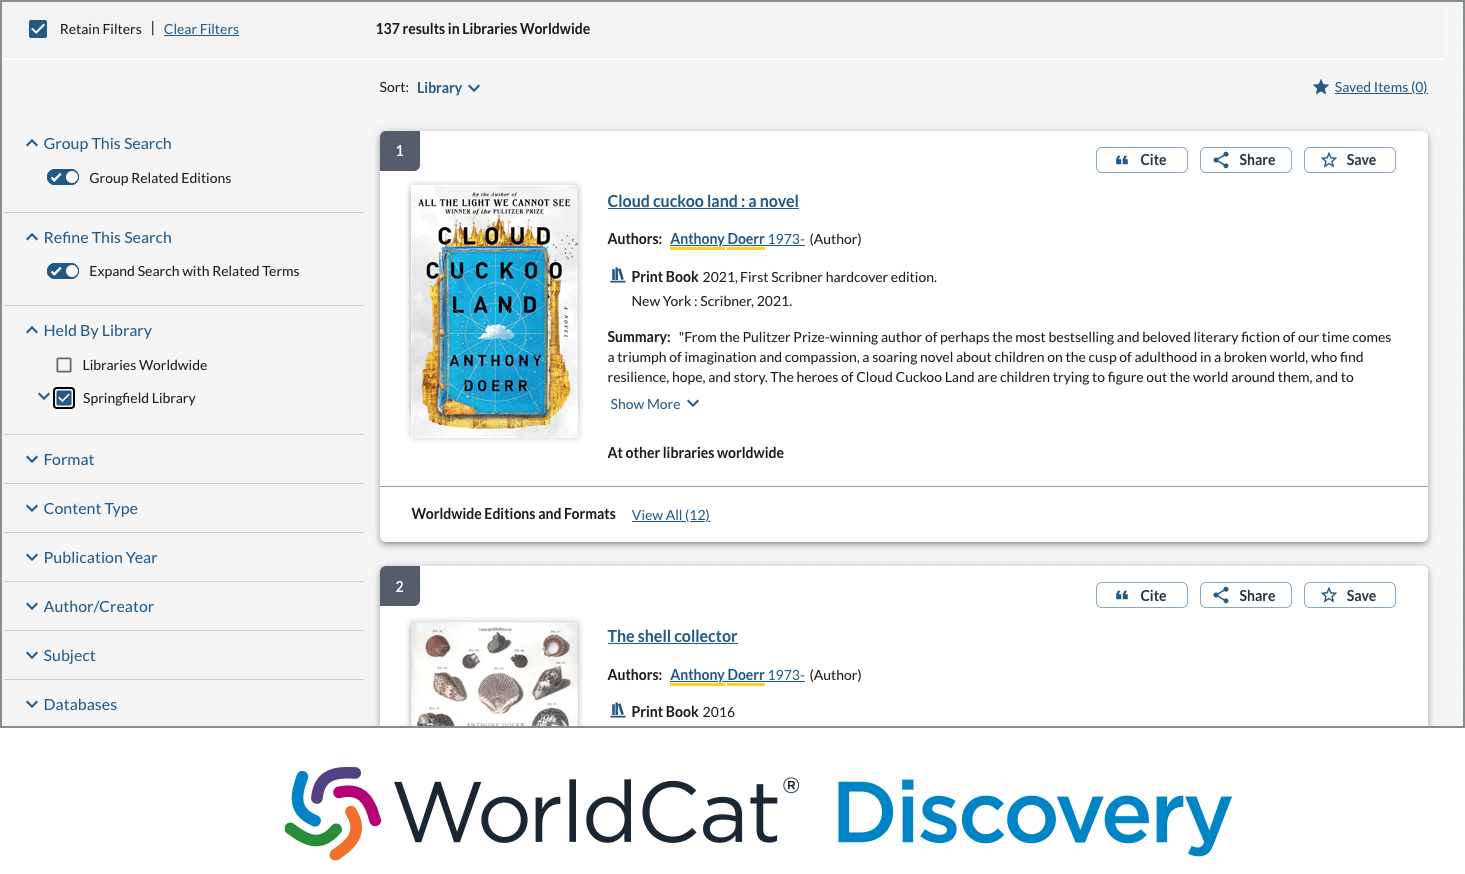Turn off Group Related Editions toggle
Image resolution: width=1465 pixels, height=874 pixels.
point(63,177)
